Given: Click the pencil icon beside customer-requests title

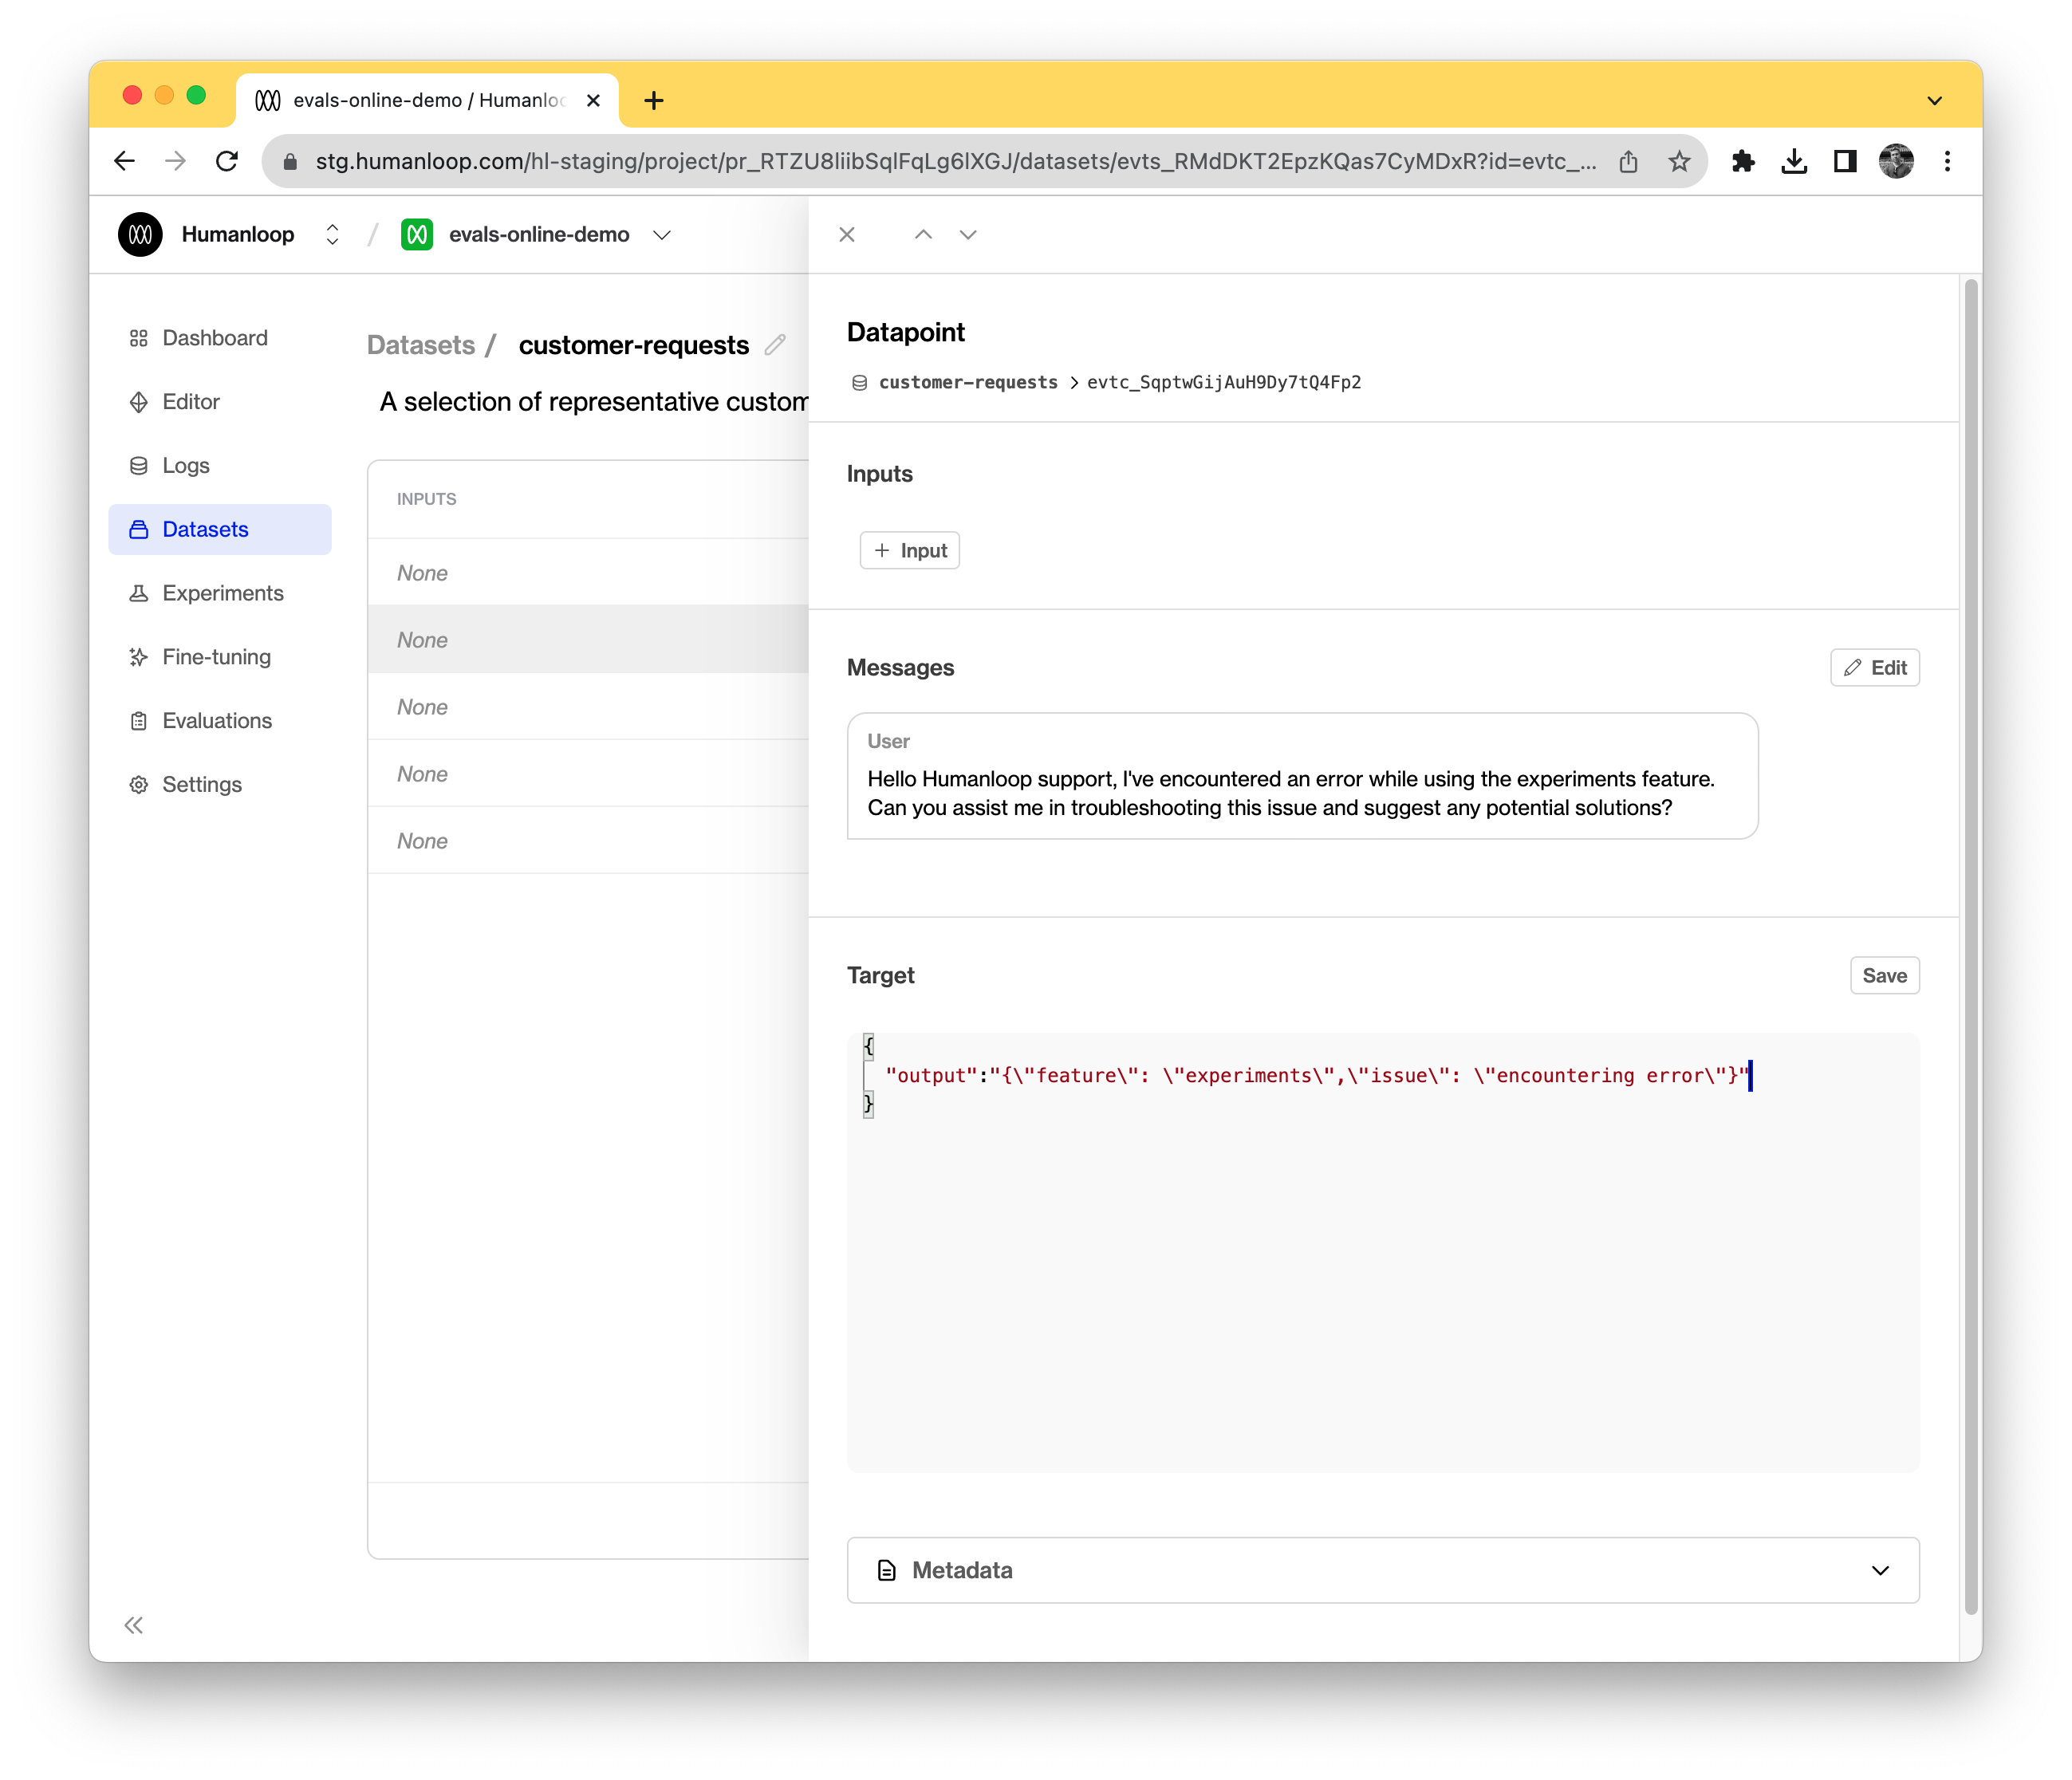Looking at the screenshot, I should click(x=775, y=345).
